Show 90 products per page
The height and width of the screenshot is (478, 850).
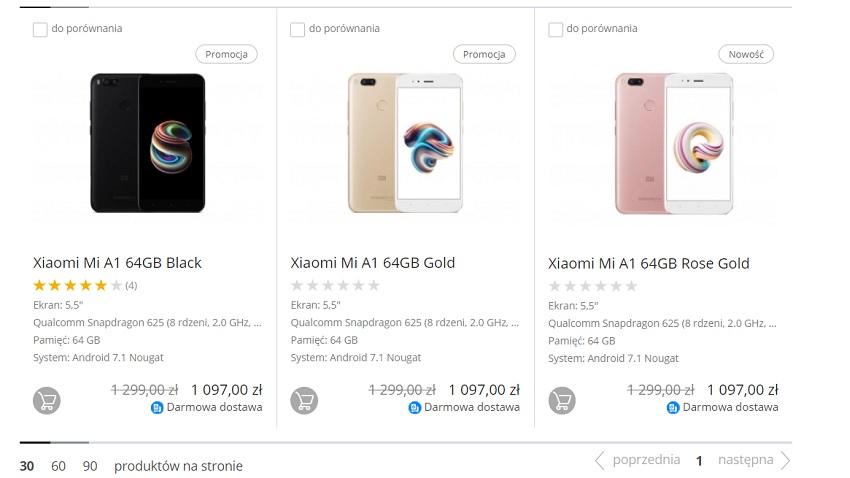coord(90,466)
